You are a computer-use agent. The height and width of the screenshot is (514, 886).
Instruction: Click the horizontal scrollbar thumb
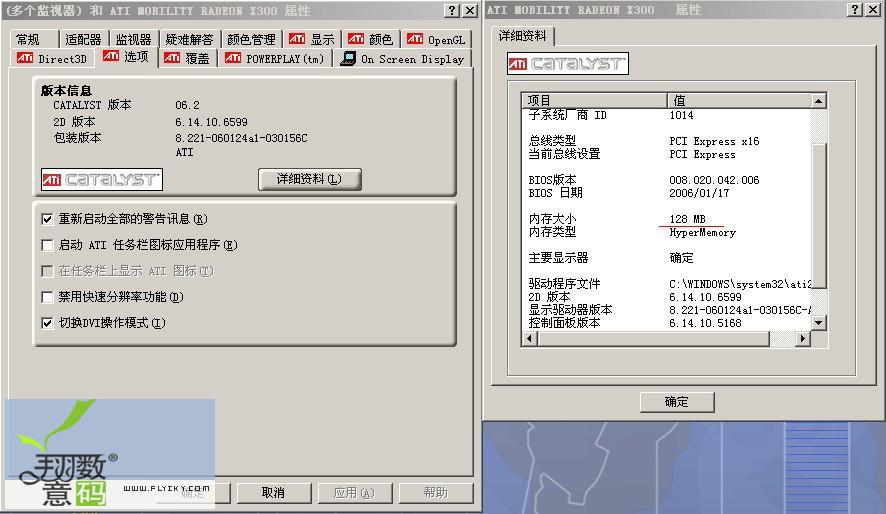(x=653, y=339)
